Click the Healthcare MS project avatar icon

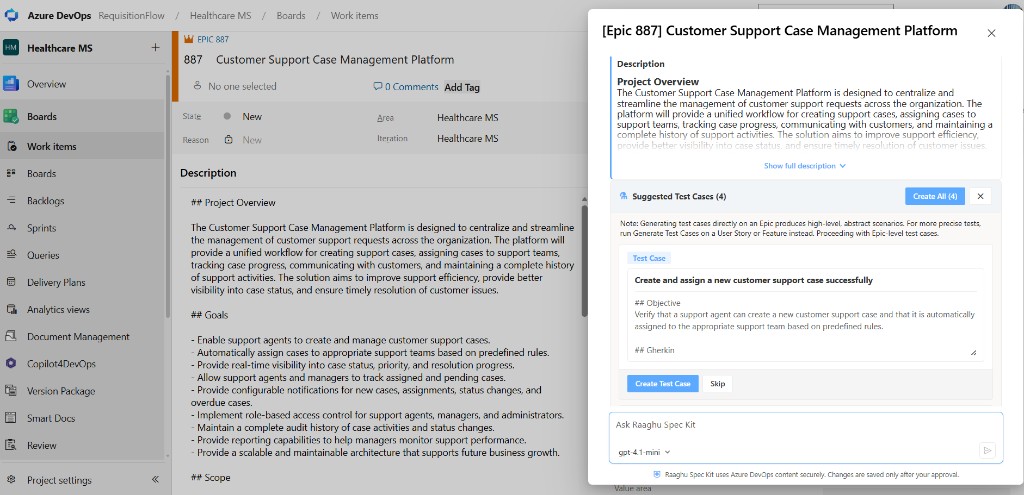point(11,48)
